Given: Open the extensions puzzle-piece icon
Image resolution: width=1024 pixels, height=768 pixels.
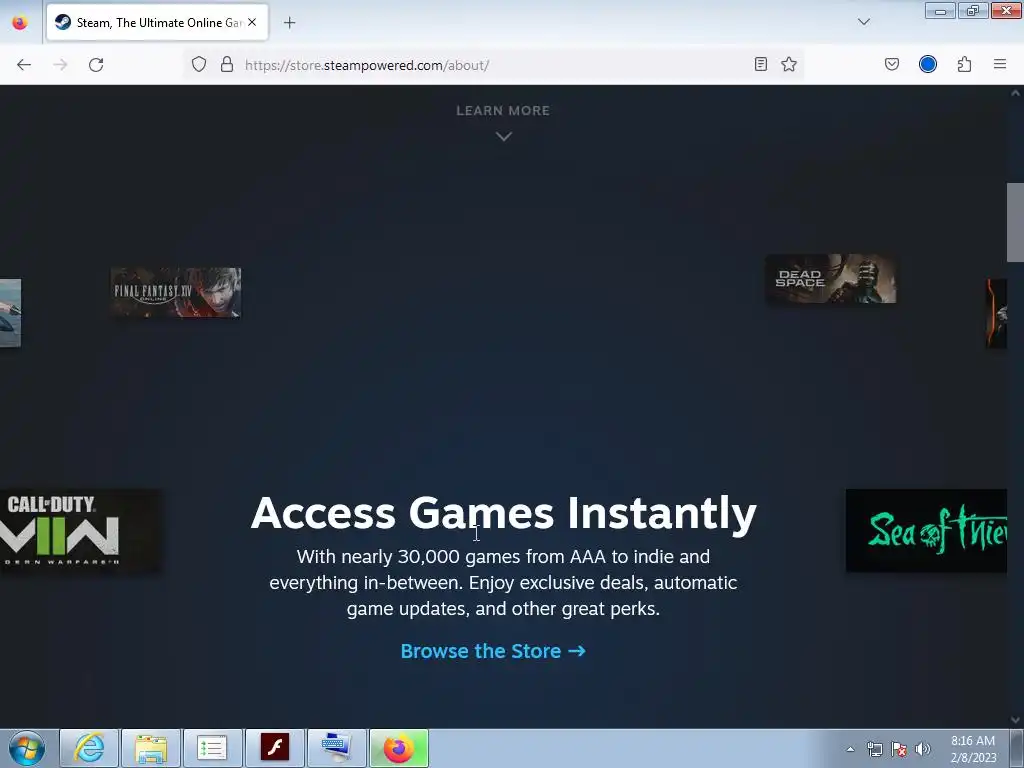Looking at the screenshot, I should pos(964,64).
